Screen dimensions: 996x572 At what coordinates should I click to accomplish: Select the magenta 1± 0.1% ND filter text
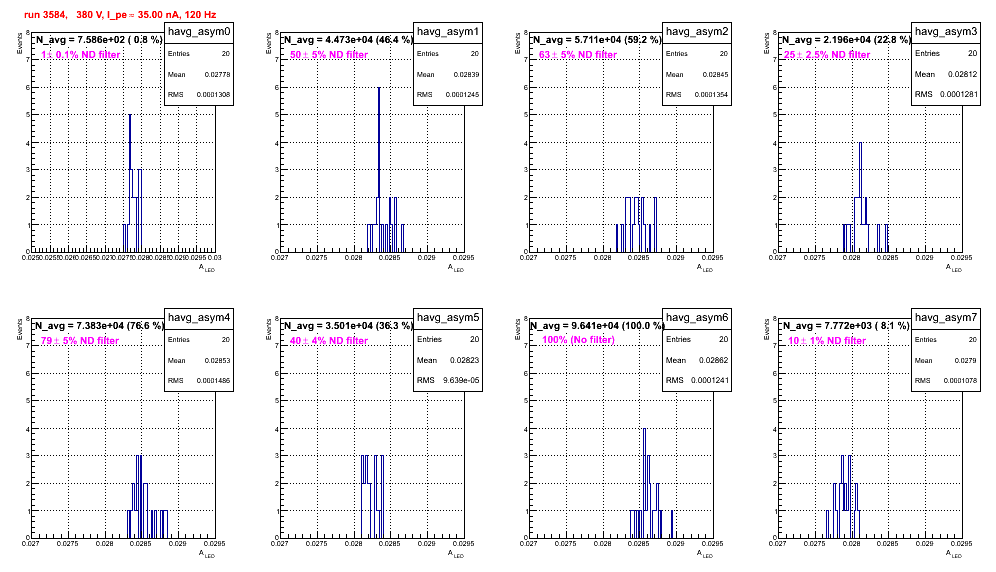click(x=81, y=55)
